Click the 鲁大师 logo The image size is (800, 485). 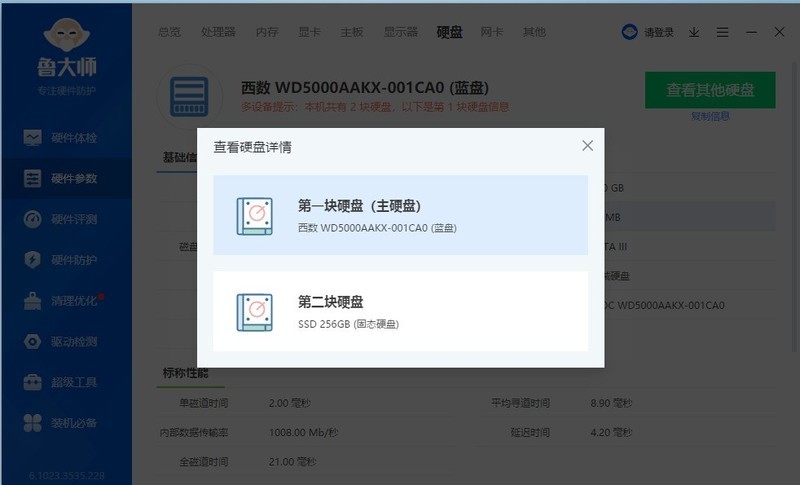pyautogui.click(x=67, y=48)
